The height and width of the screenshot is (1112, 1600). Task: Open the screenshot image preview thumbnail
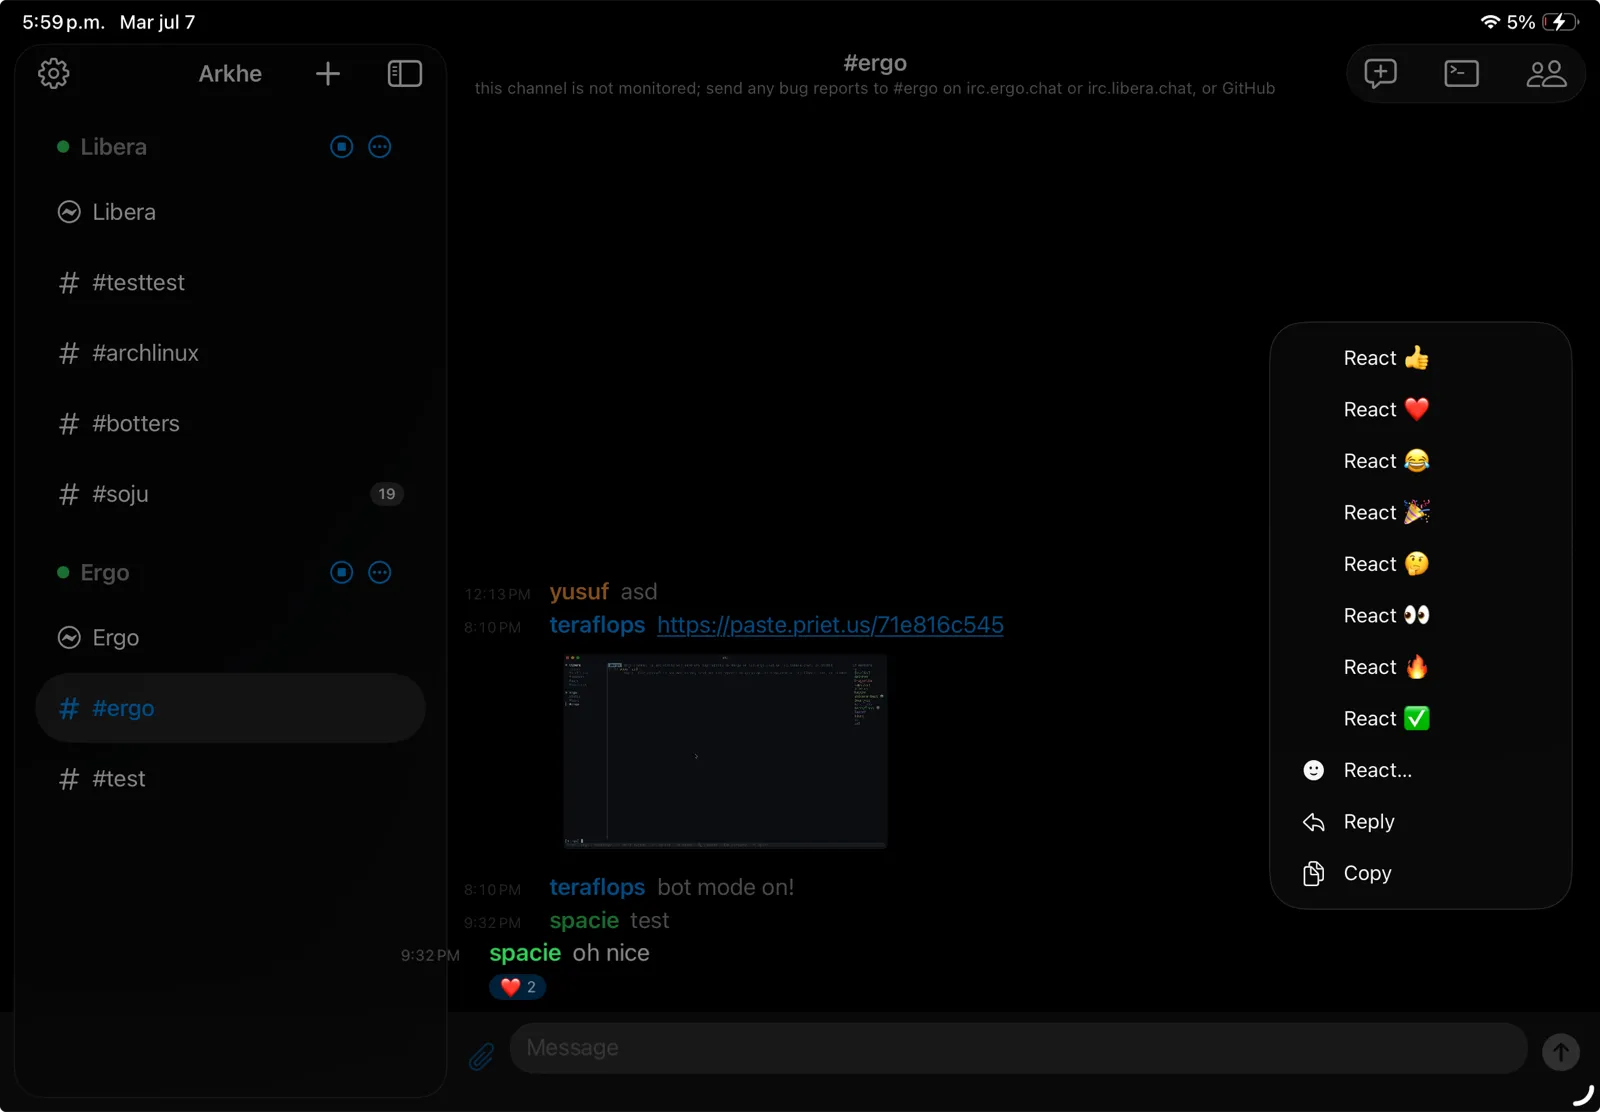725,751
